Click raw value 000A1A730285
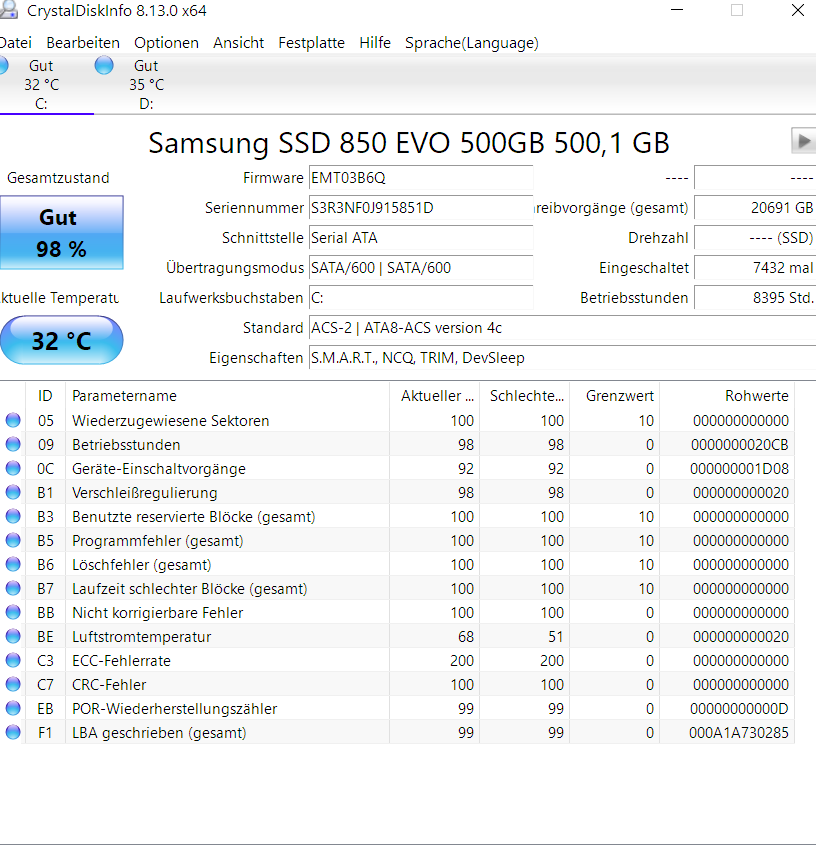816x855 pixels. coord(739,733)
